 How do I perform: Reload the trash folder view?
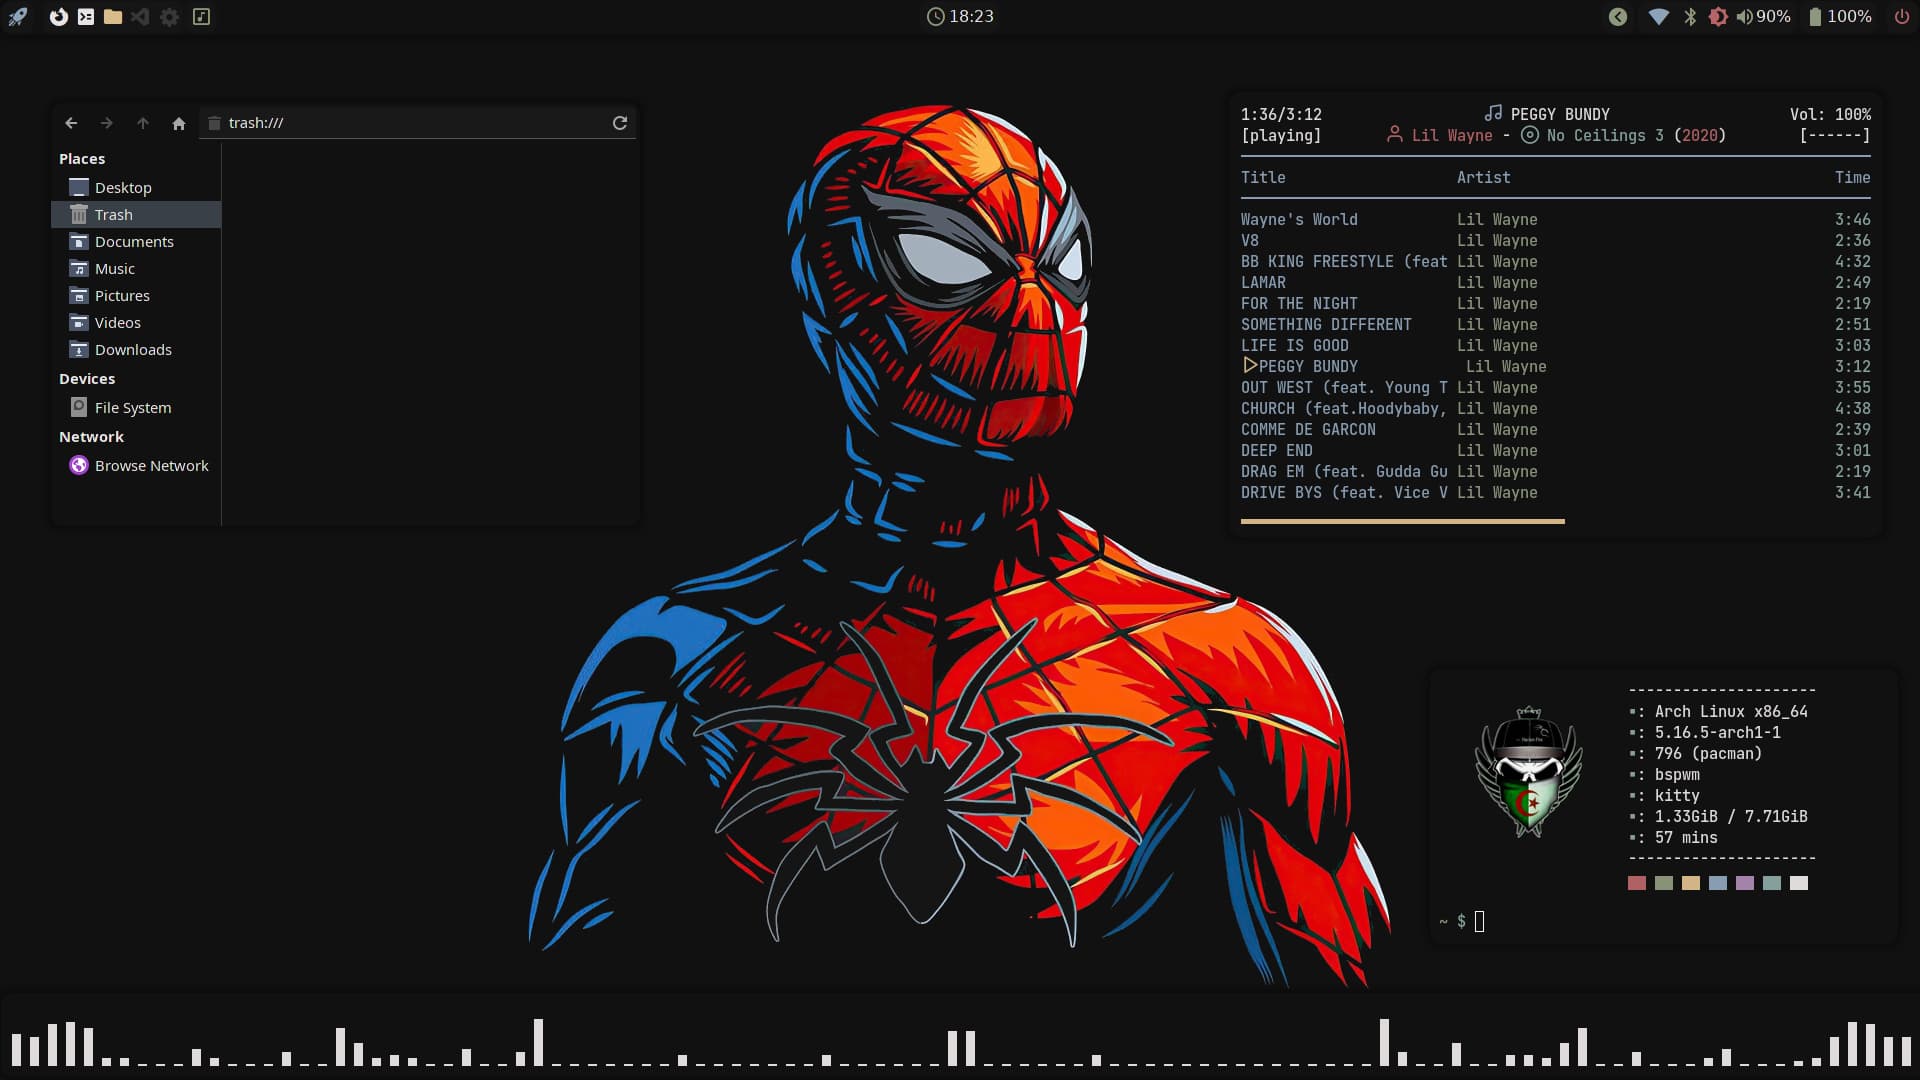coord(620,123)
